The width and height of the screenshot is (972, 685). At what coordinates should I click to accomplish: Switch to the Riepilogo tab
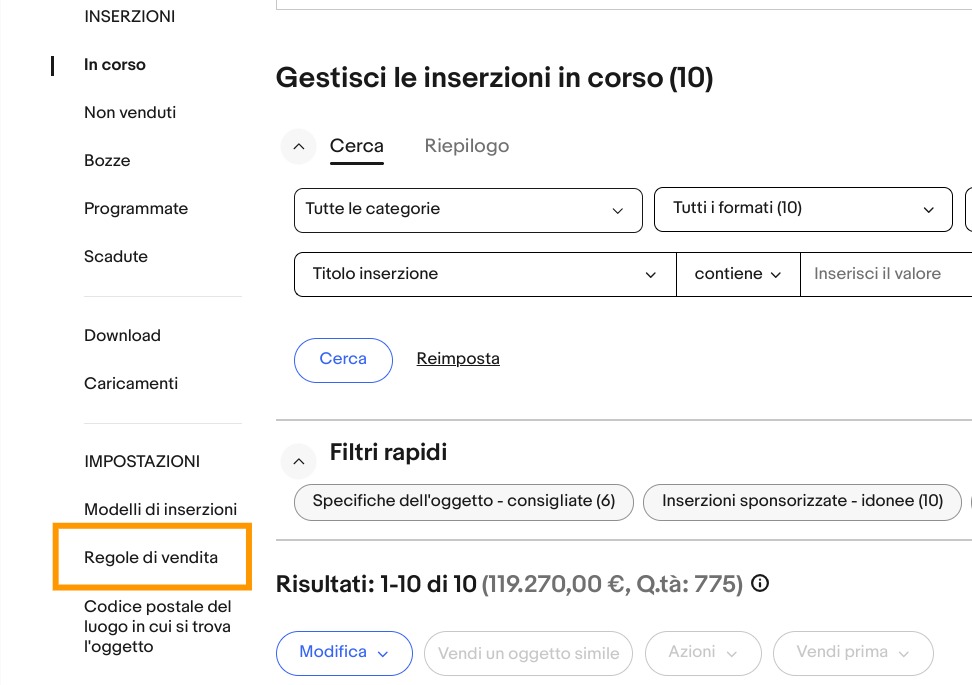click(x=467, y=146)
